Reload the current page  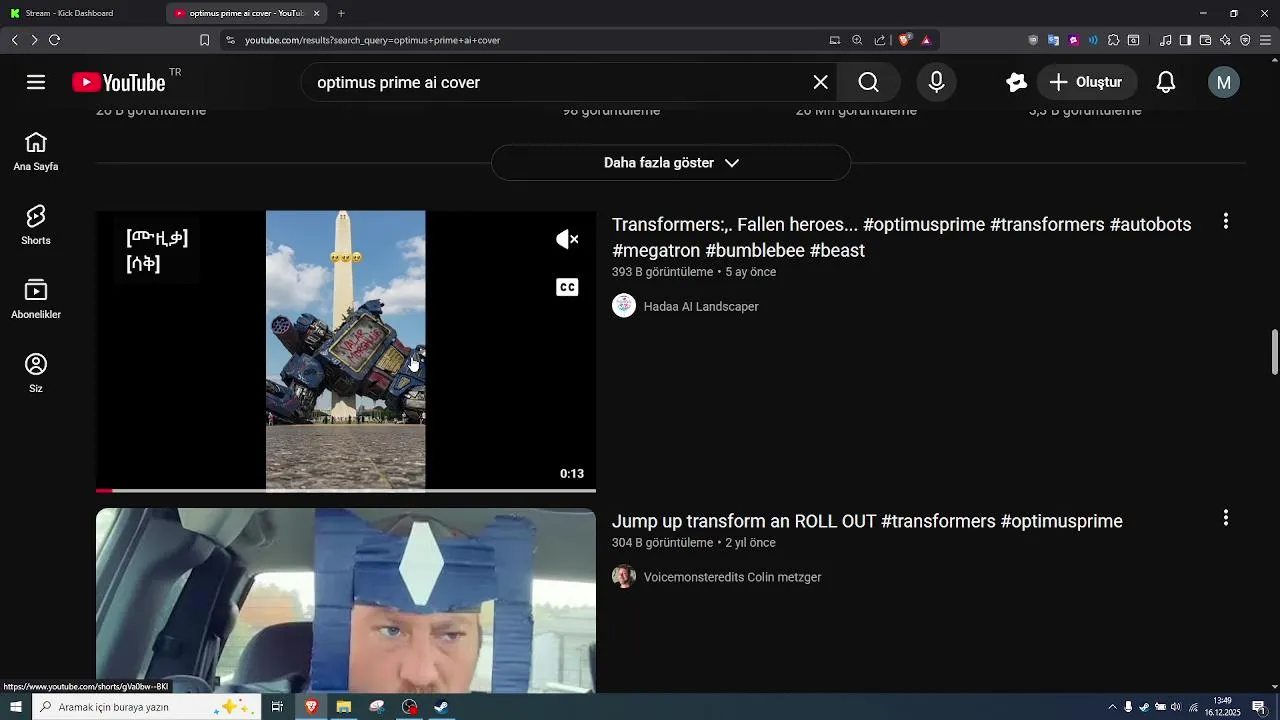pos(54,40)
